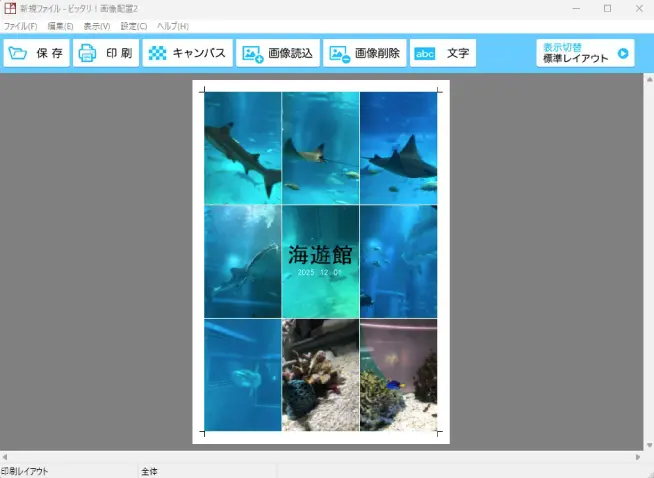
Task: Click the horizontal scrollbar right arrow
Action: pos(637,457)
